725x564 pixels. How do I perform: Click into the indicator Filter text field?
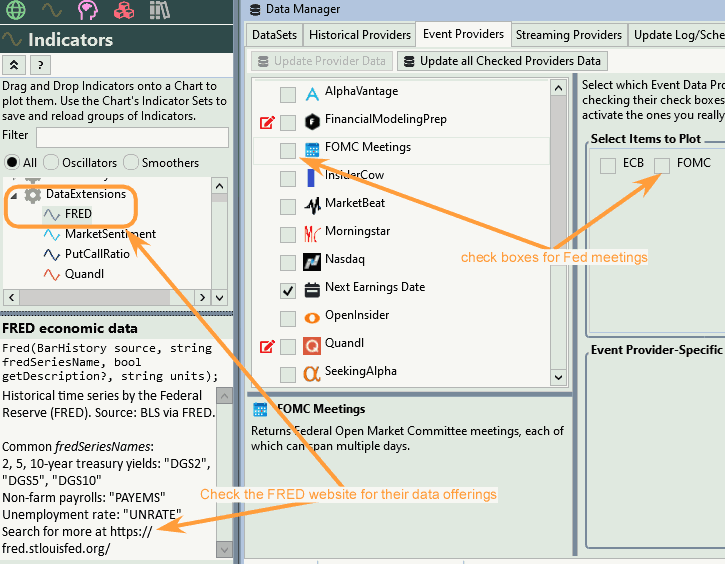pos(132,136)
